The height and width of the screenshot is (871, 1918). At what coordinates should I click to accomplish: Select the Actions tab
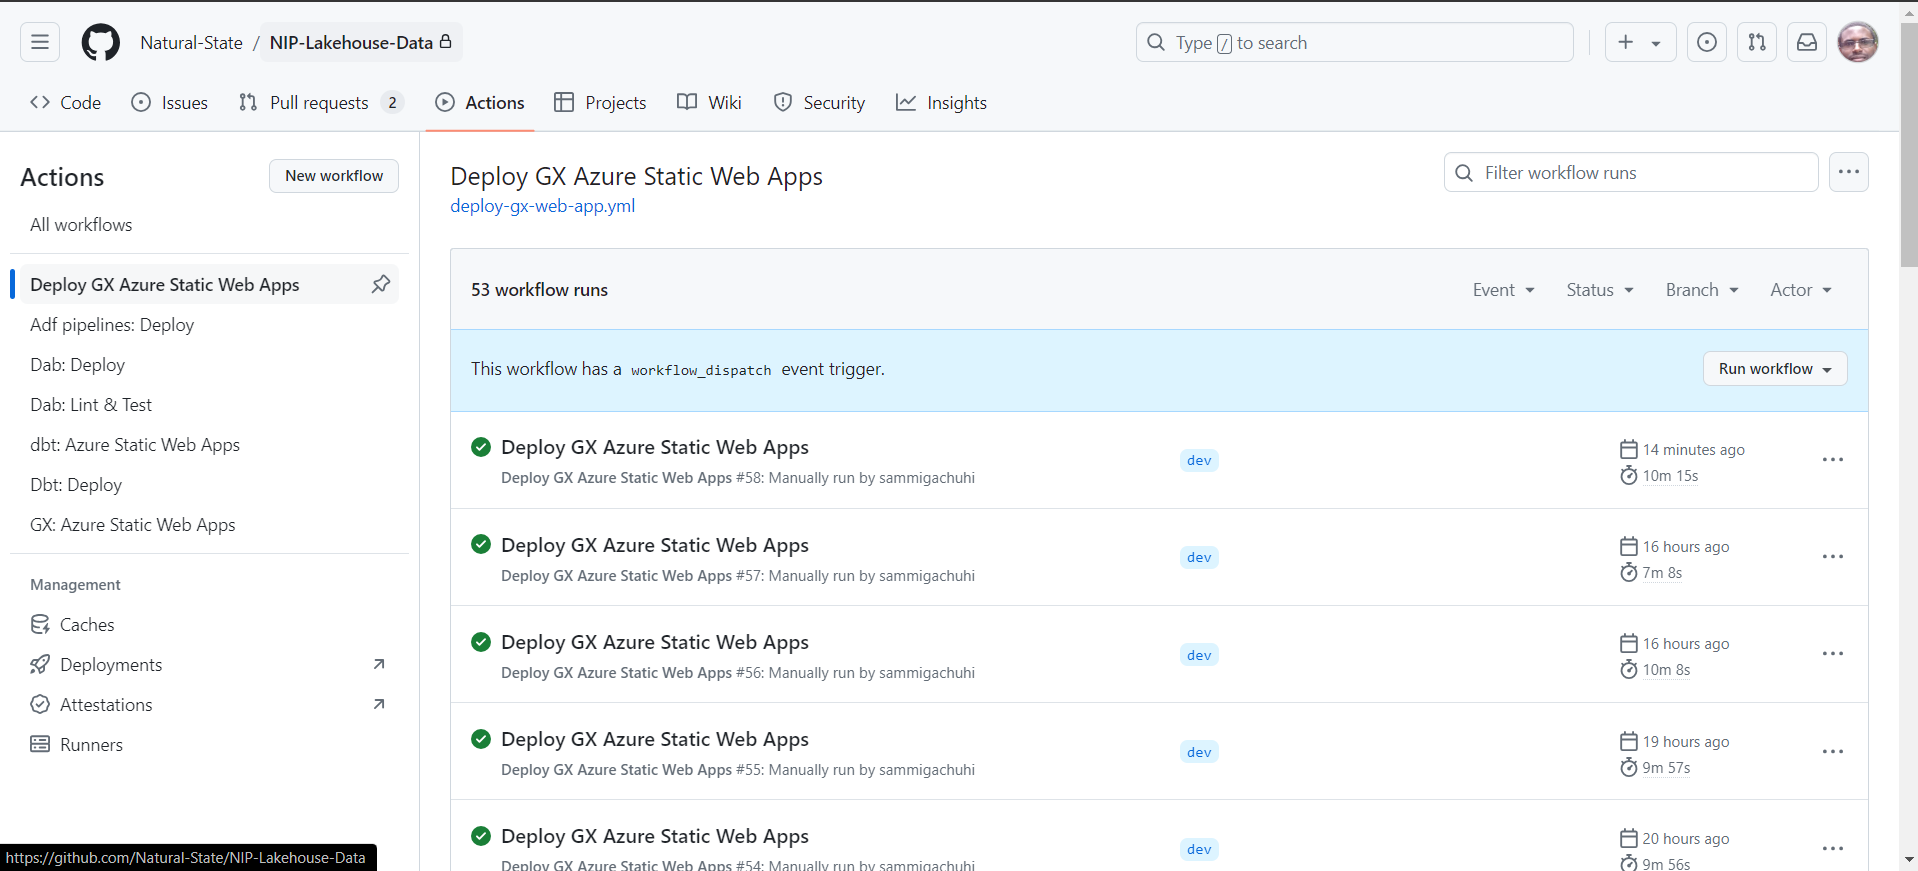(x=480, y=102)
